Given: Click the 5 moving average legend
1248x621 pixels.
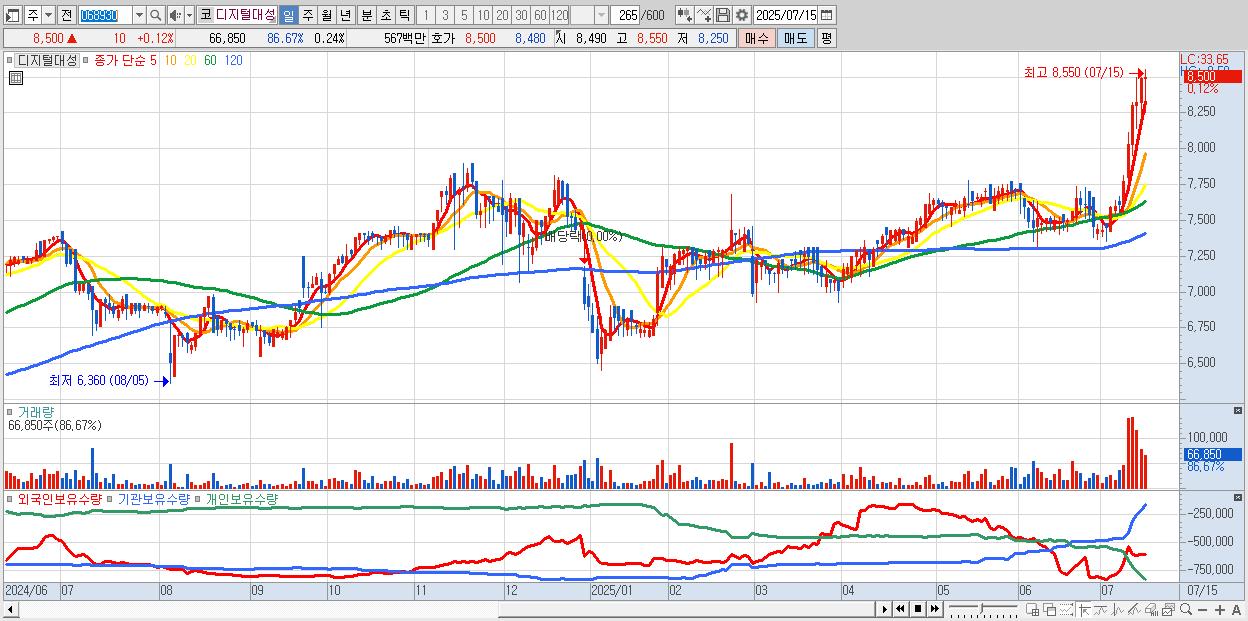Looking at the screenshot, I should point(153,60).
